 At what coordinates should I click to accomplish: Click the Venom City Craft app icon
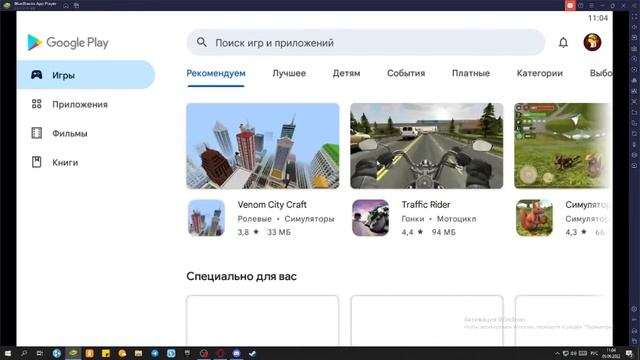tap(207, 218)
